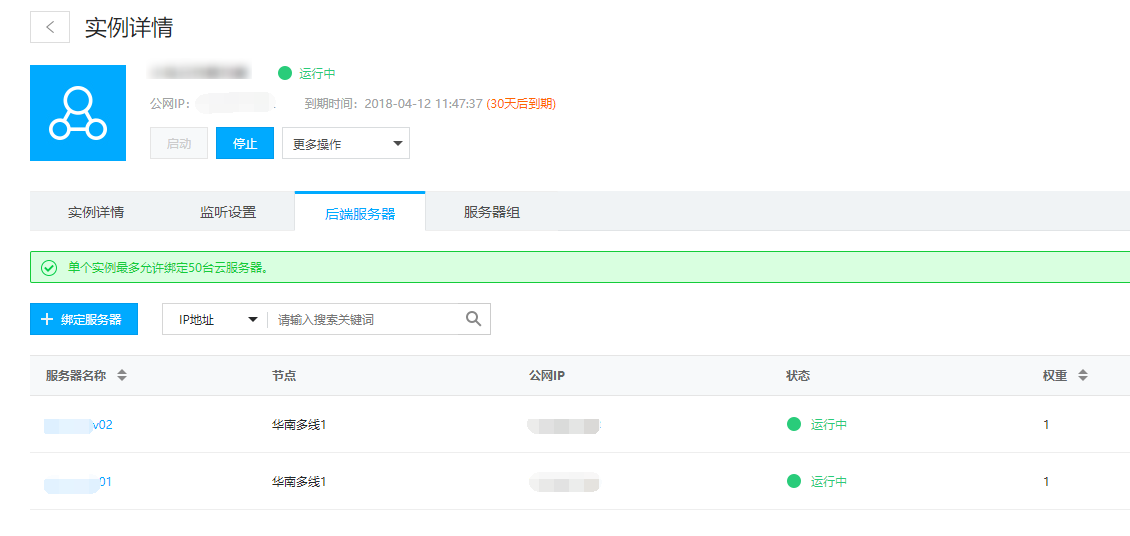Click the blue load balancer instance icon
This screenshot has width=1130, height=536.
pos(78,113)
